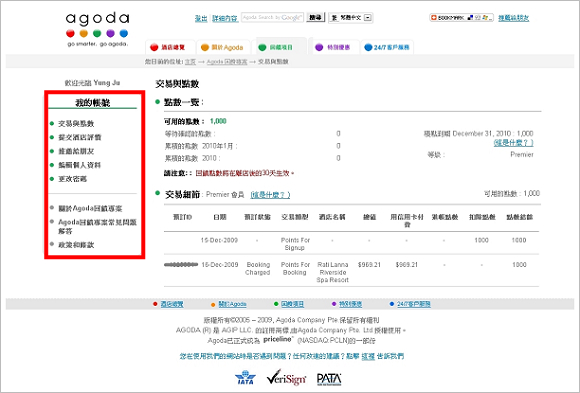Select the date in Points For Signup row
580x393 pixels.
pyautogui.click(x=219, y=240)
